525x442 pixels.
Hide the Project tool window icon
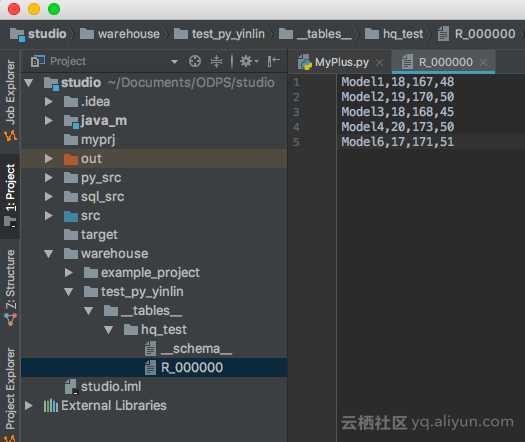click(274, 61)
